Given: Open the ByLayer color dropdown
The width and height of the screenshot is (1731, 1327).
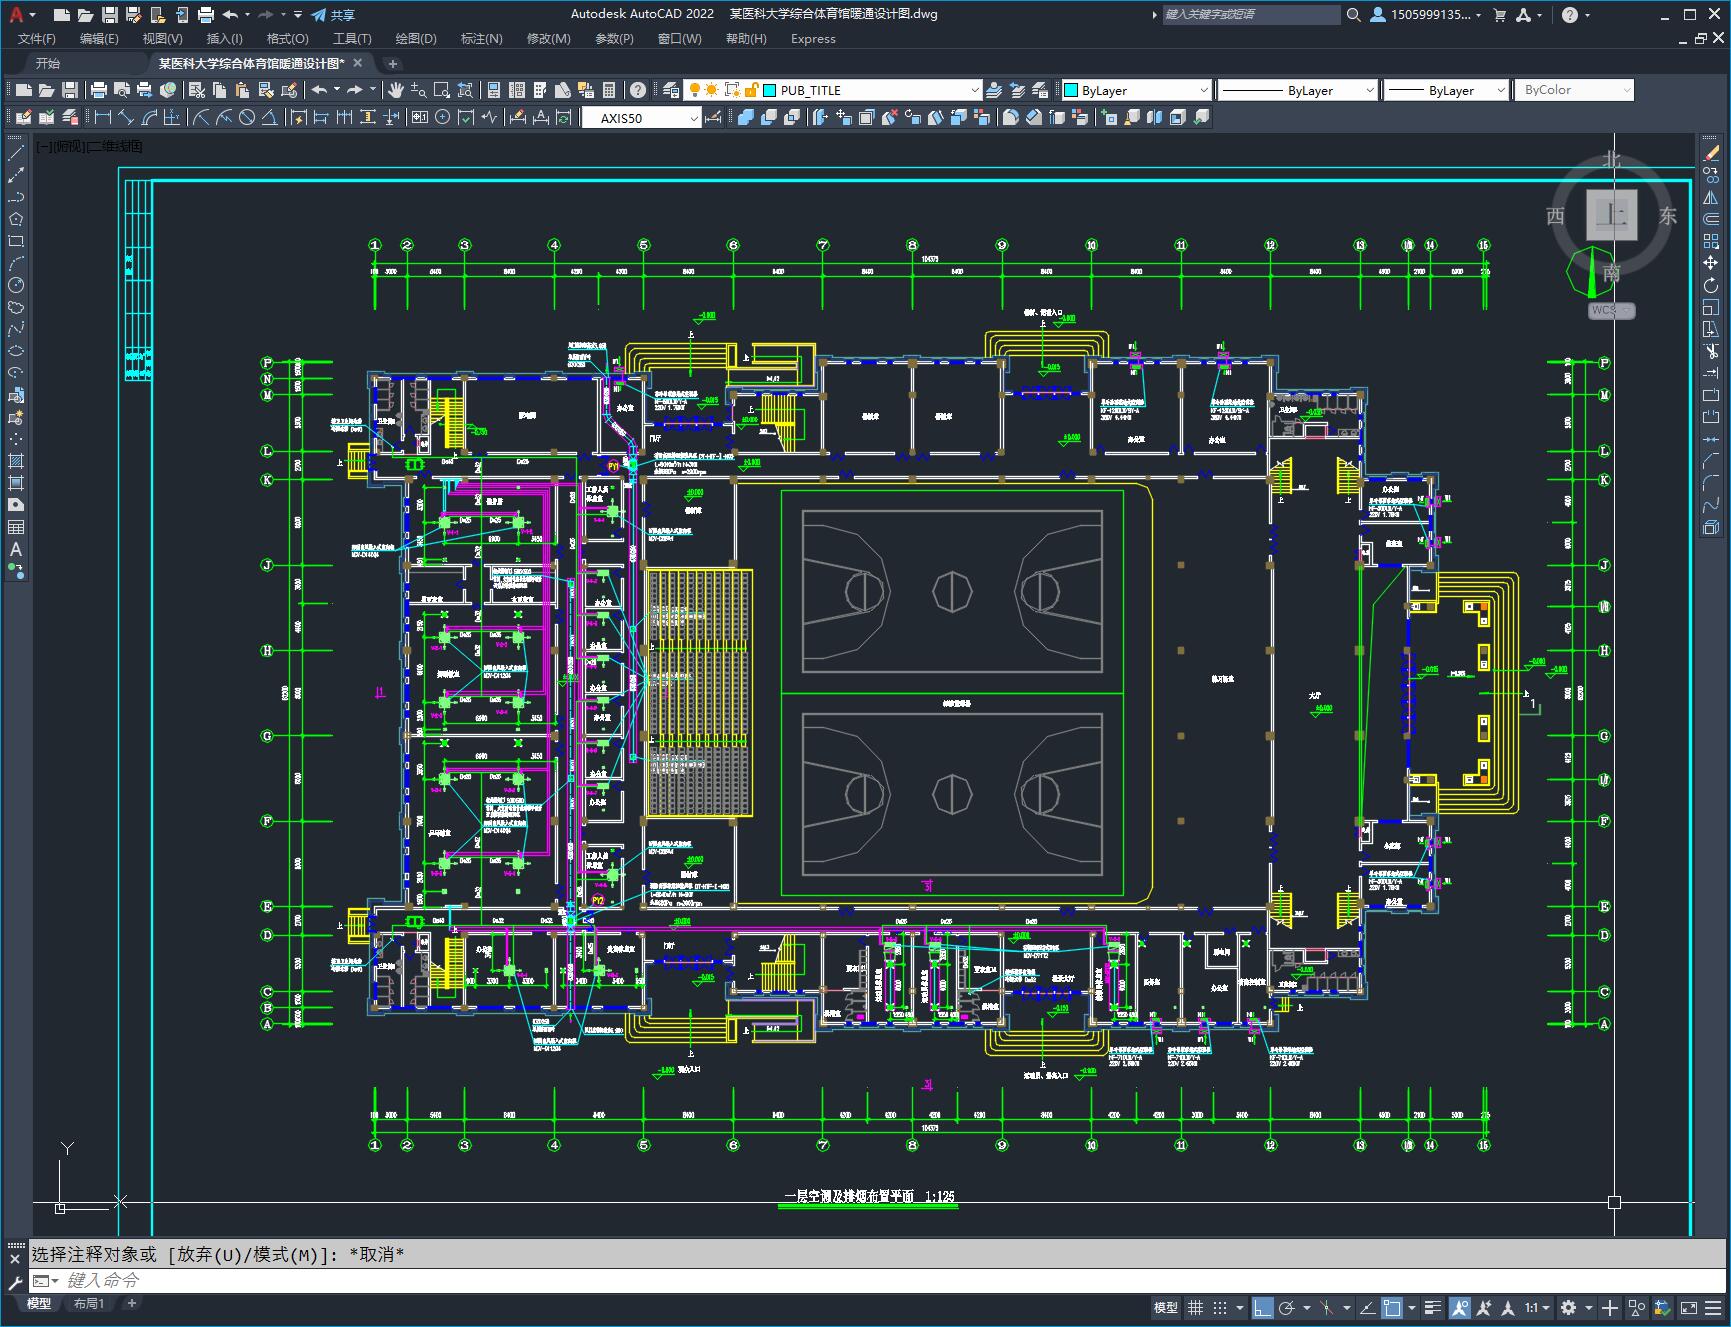Looking at the screenshot, I should coord(1203,90).
